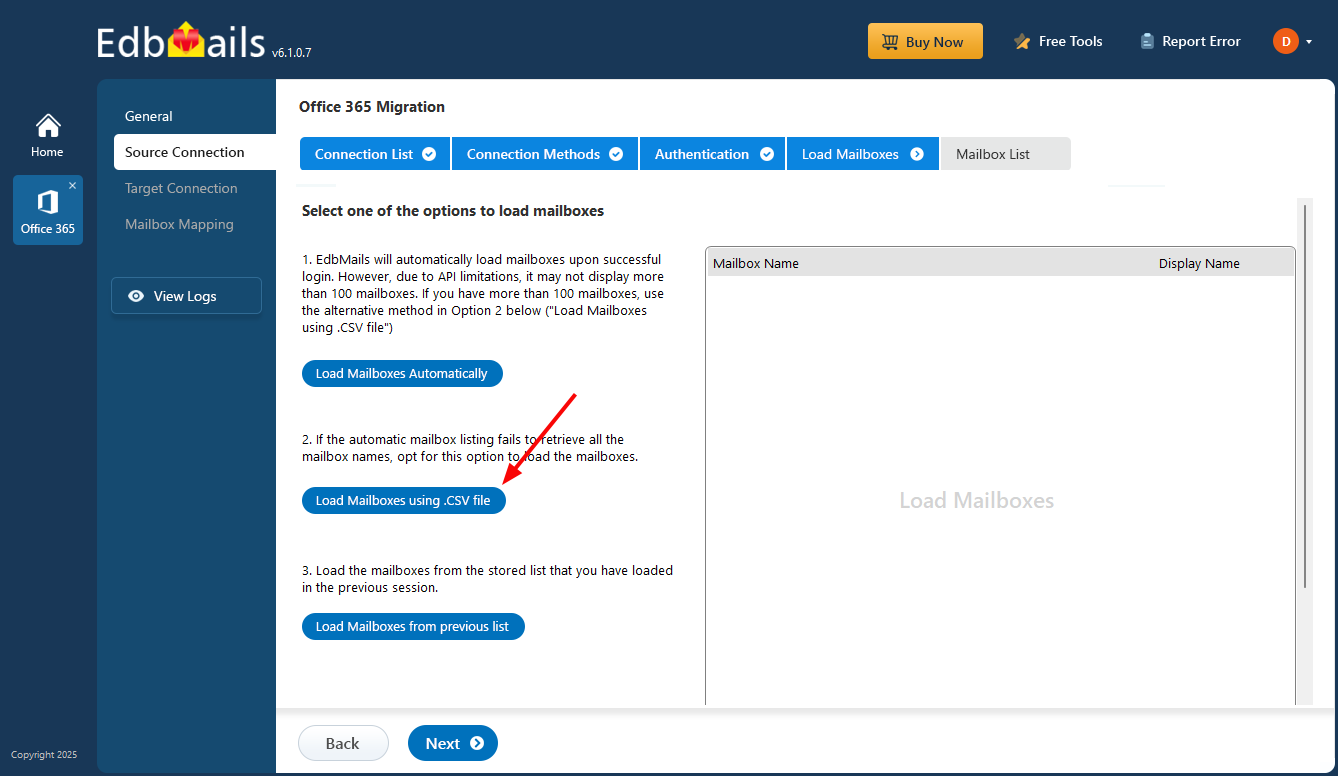Click the Copyright 2025 text
This screenshot has height=776, width=1338.
44,754
